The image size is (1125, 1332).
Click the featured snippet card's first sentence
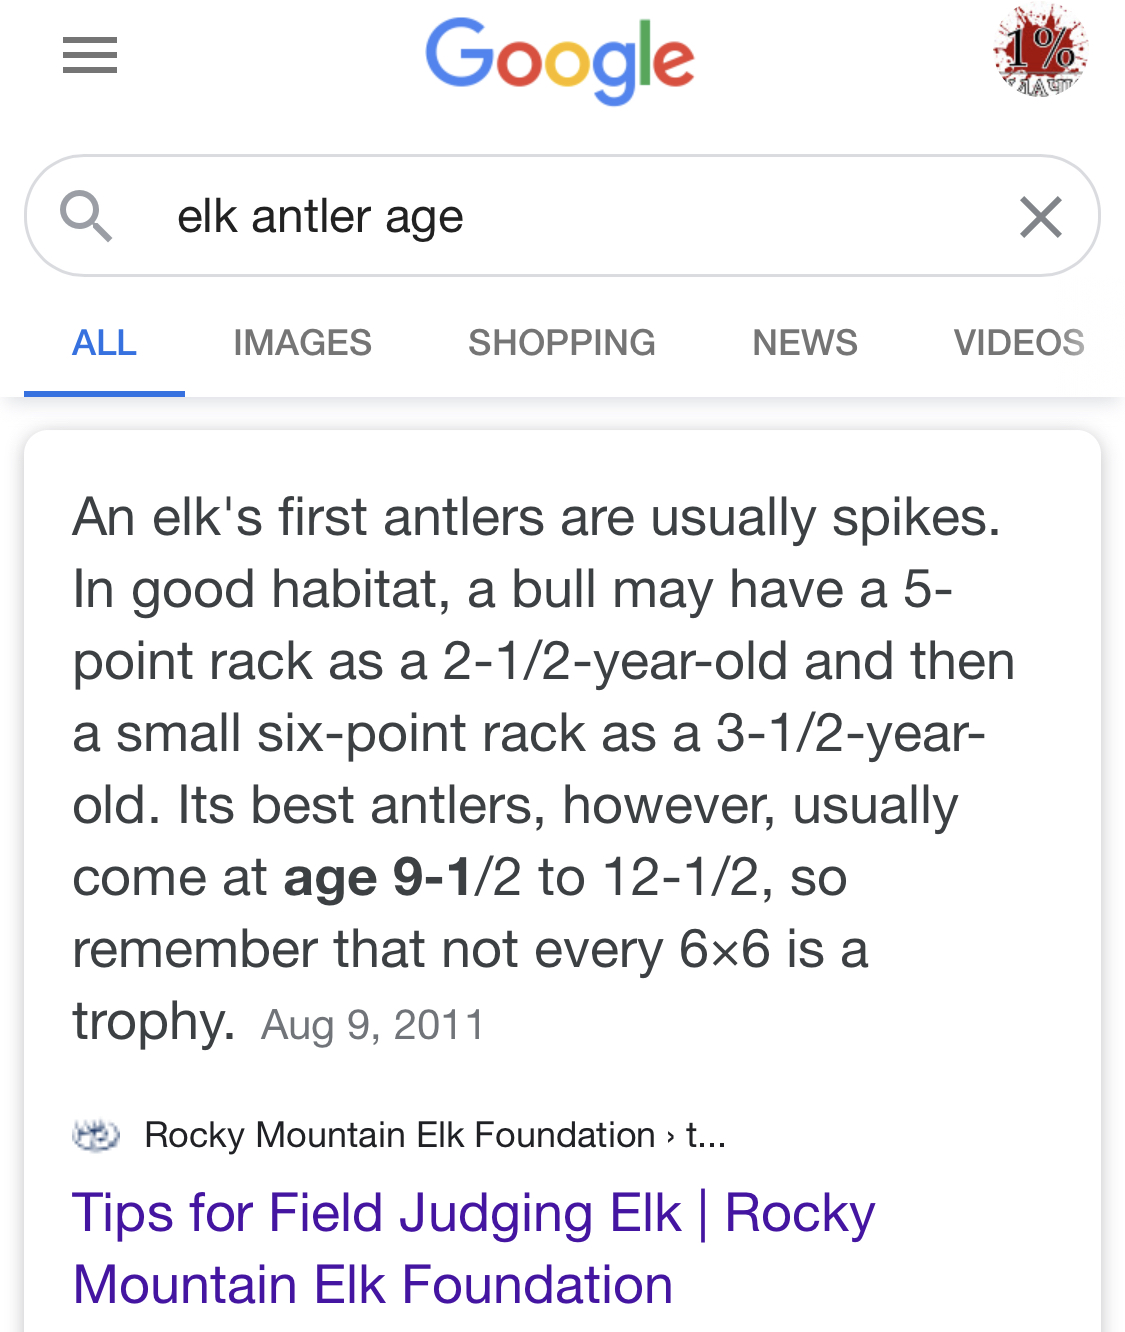click(x=536, y=518)
